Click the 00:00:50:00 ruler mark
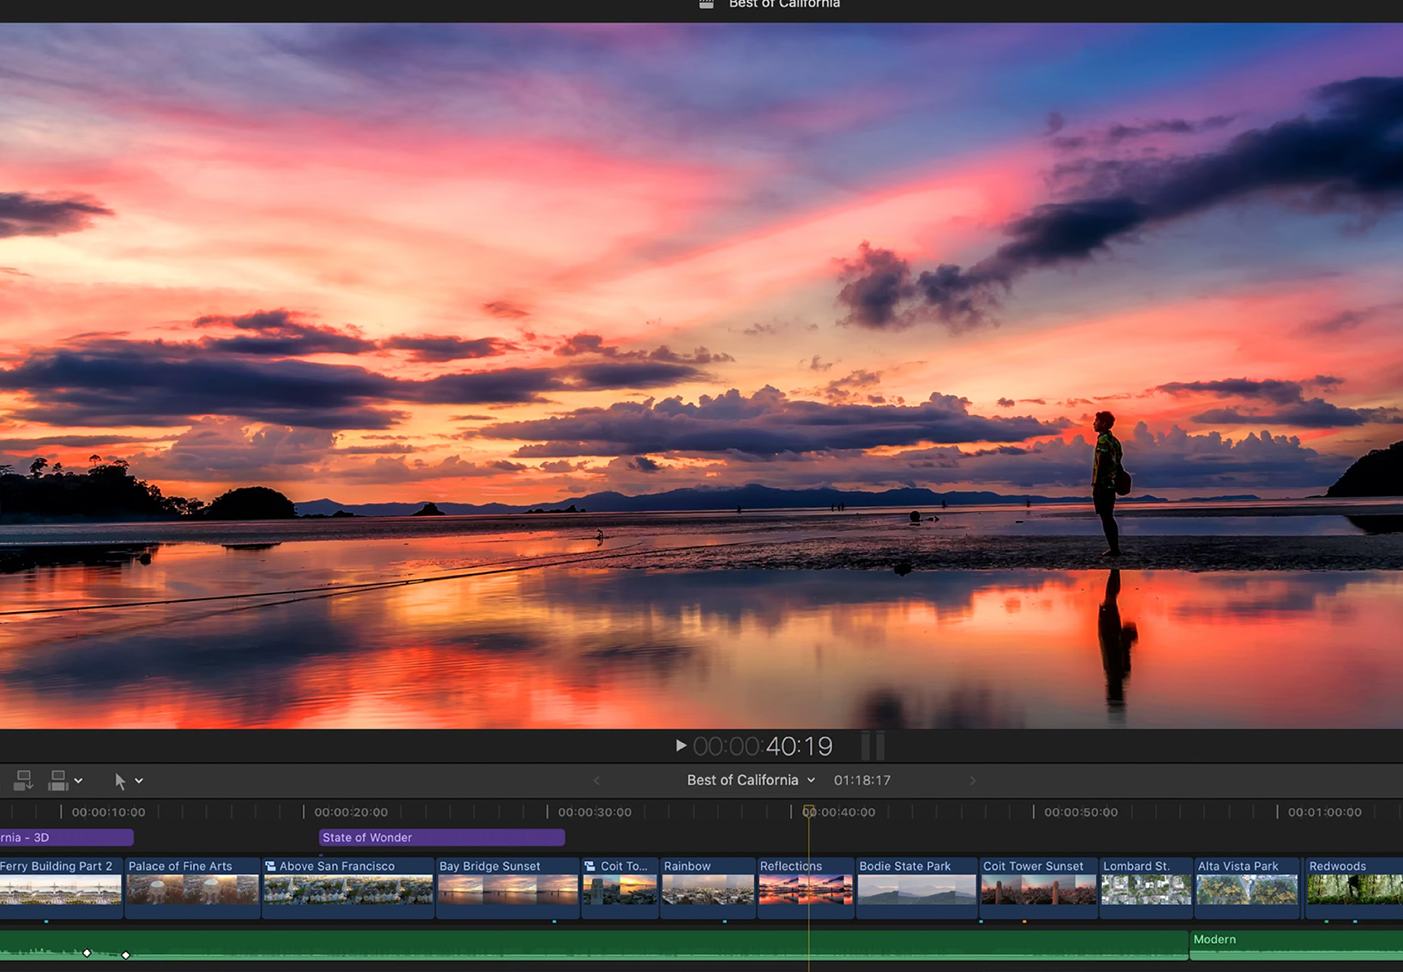 click(x=1081, y=812)
